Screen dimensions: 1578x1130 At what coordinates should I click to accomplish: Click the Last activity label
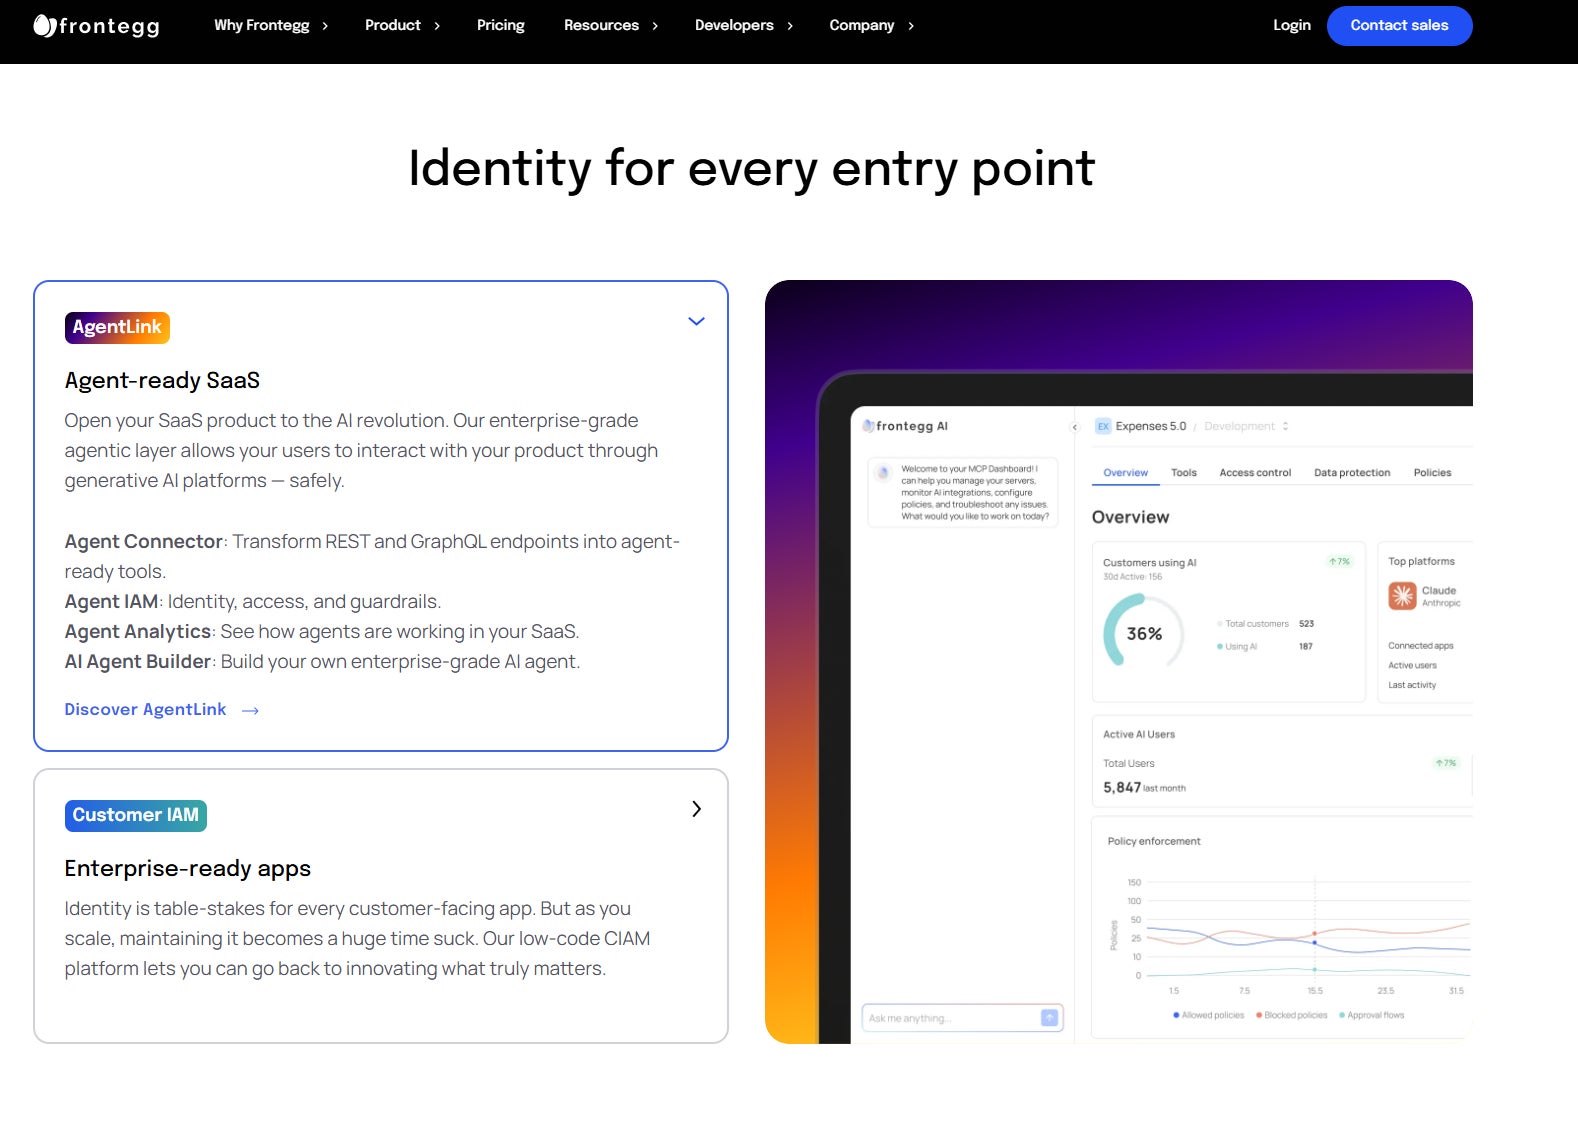[1412, 685]
